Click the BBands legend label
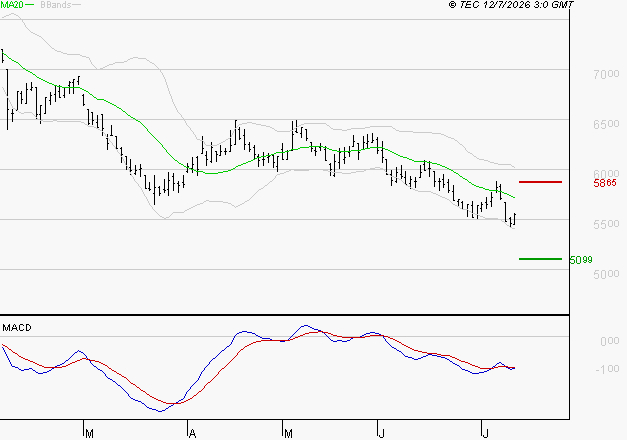This screenshot has width=627, height=440. click(x=56, y=5)
